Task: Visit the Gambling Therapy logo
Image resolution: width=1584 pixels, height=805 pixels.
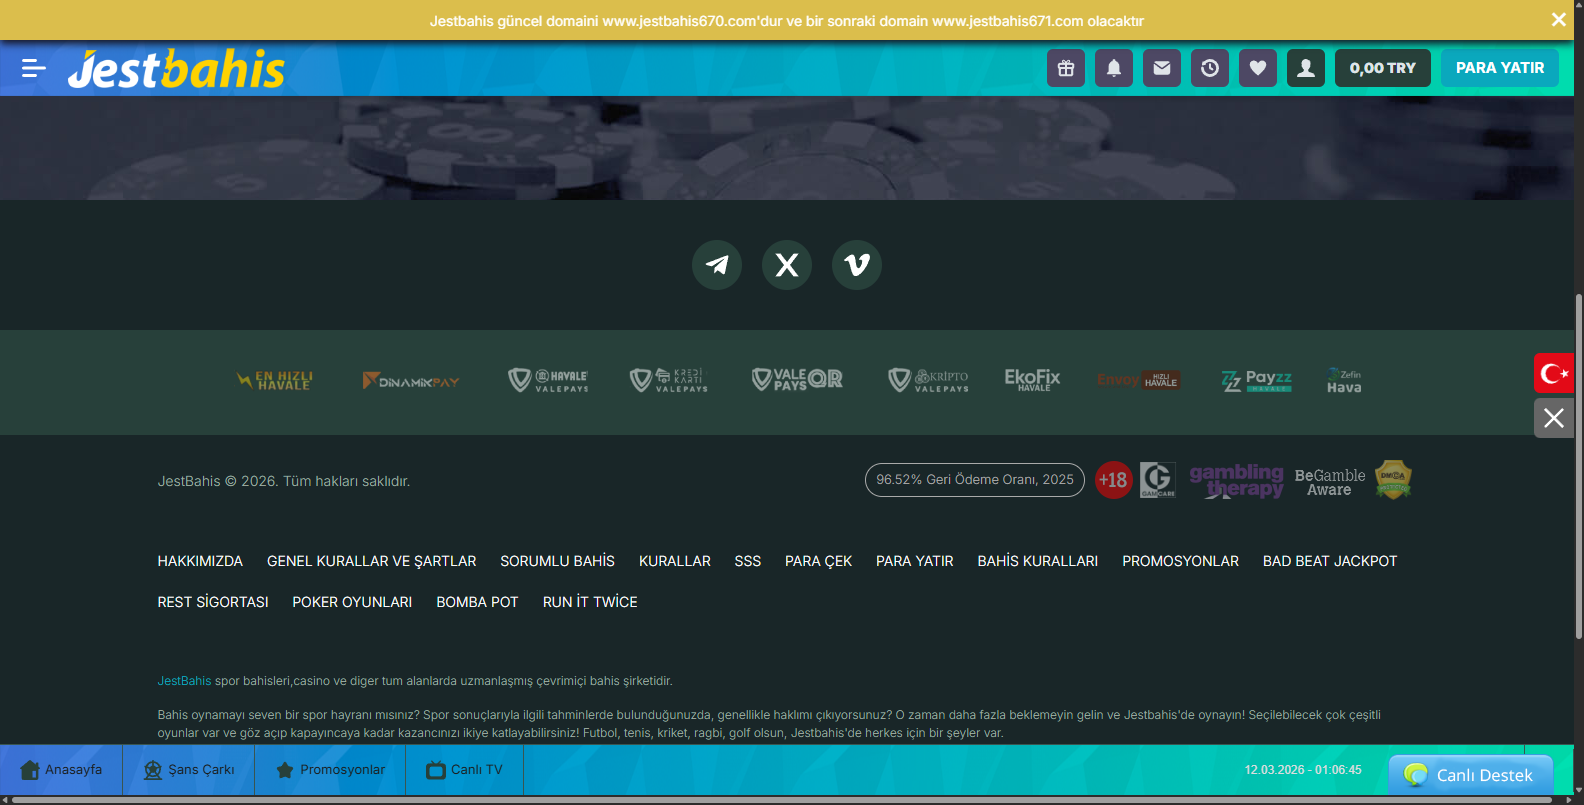Action: coord(1236,481)
